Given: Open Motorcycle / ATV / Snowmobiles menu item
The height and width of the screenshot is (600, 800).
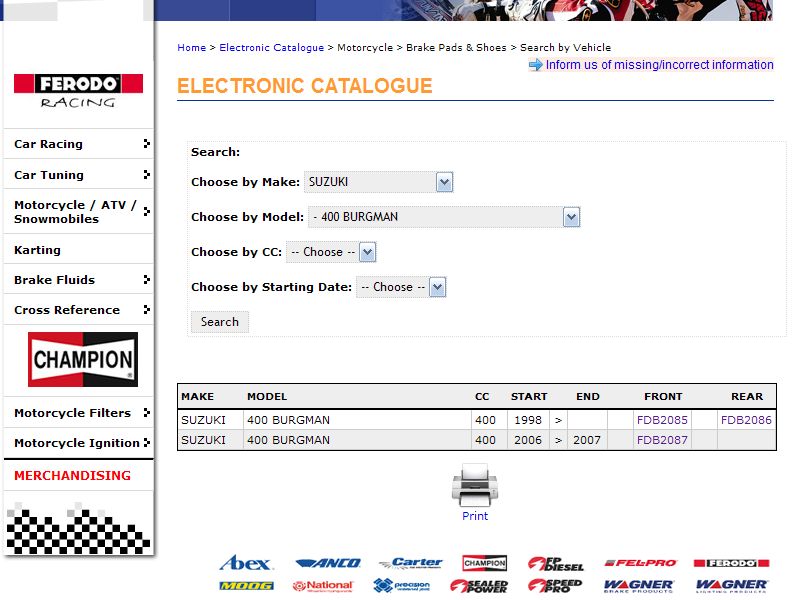Looking at the screenshot, I should pos(78,212).
